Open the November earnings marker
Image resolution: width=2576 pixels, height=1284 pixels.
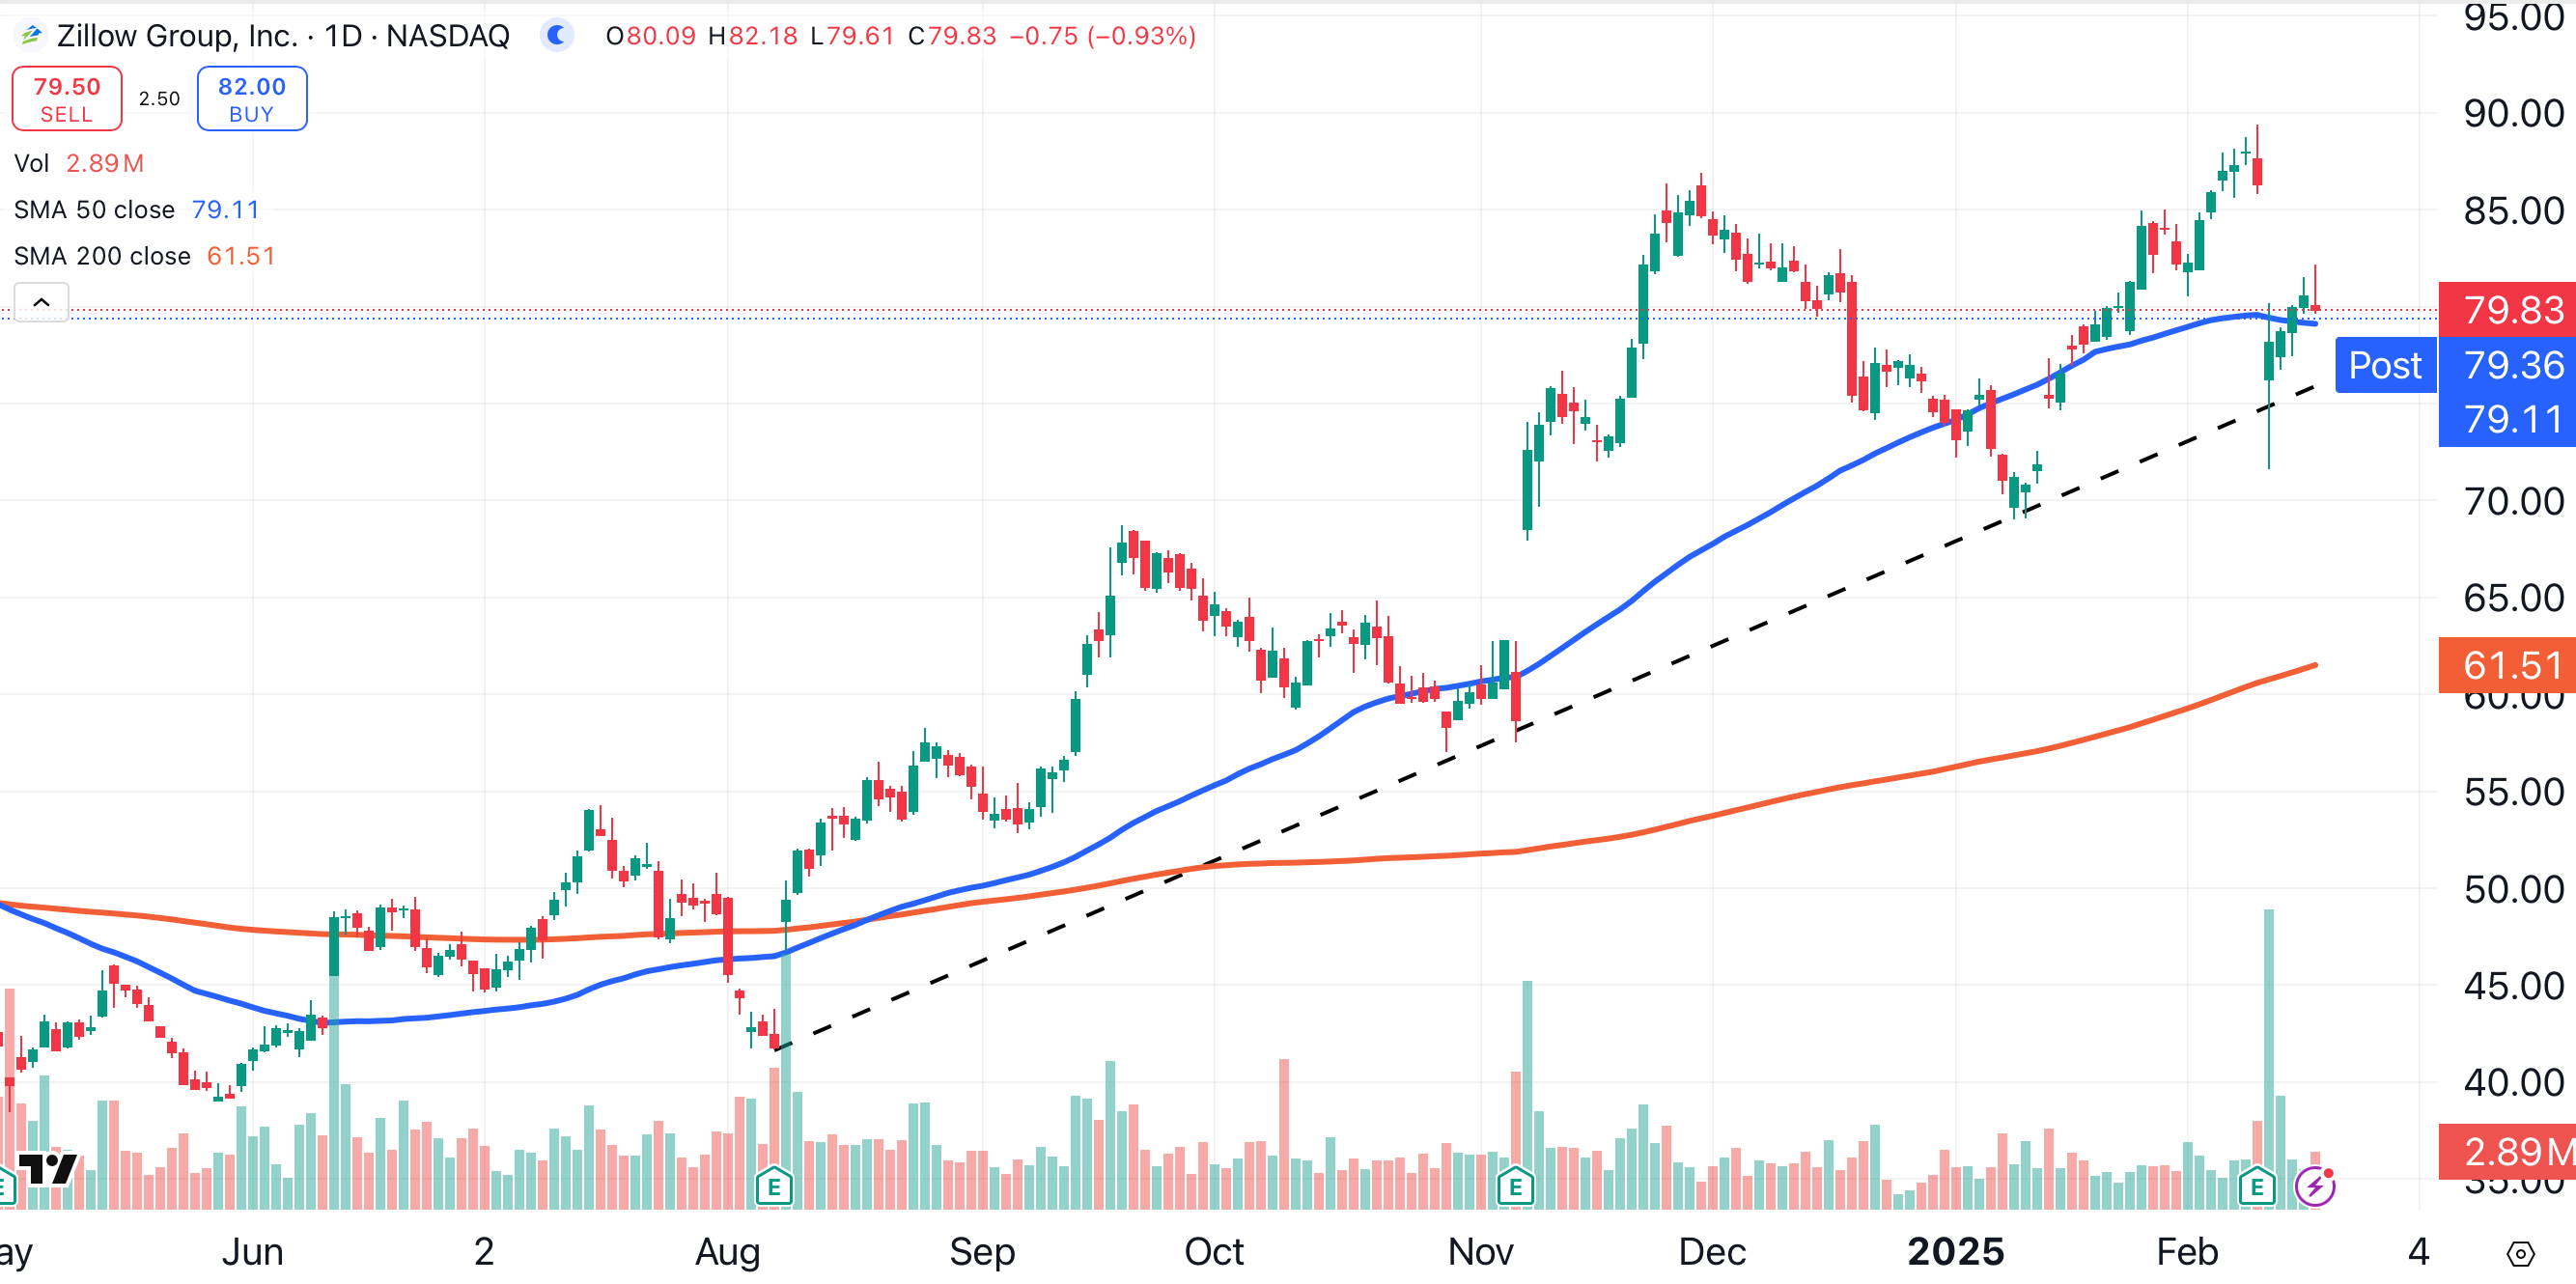point(1515,1187)
